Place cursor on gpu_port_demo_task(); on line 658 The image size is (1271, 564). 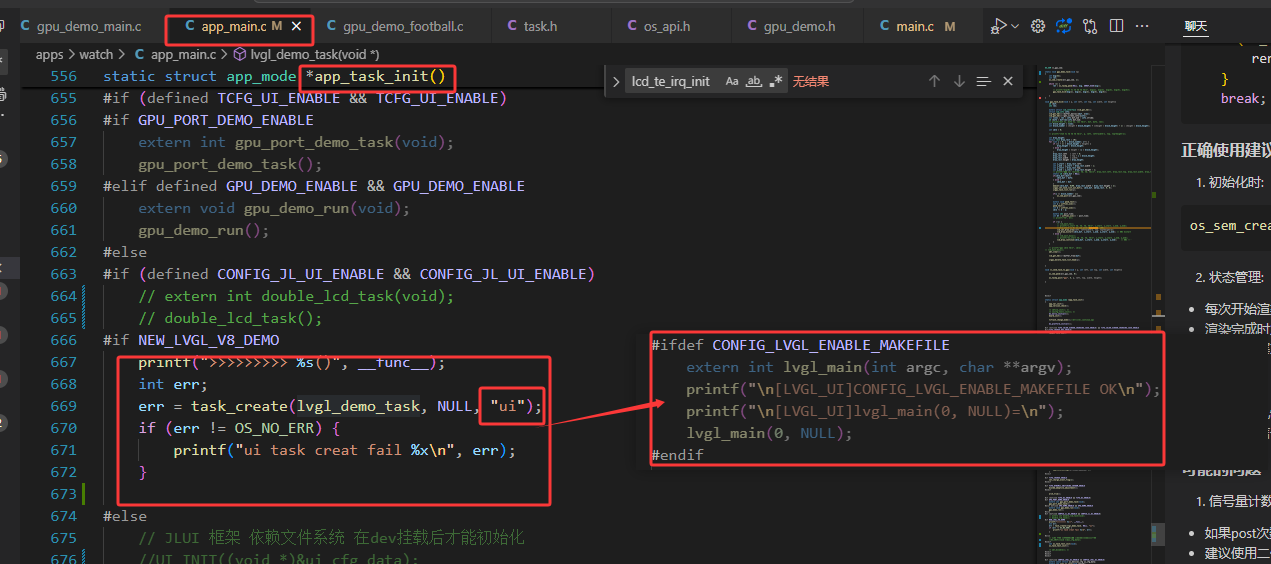pos(230,164)
